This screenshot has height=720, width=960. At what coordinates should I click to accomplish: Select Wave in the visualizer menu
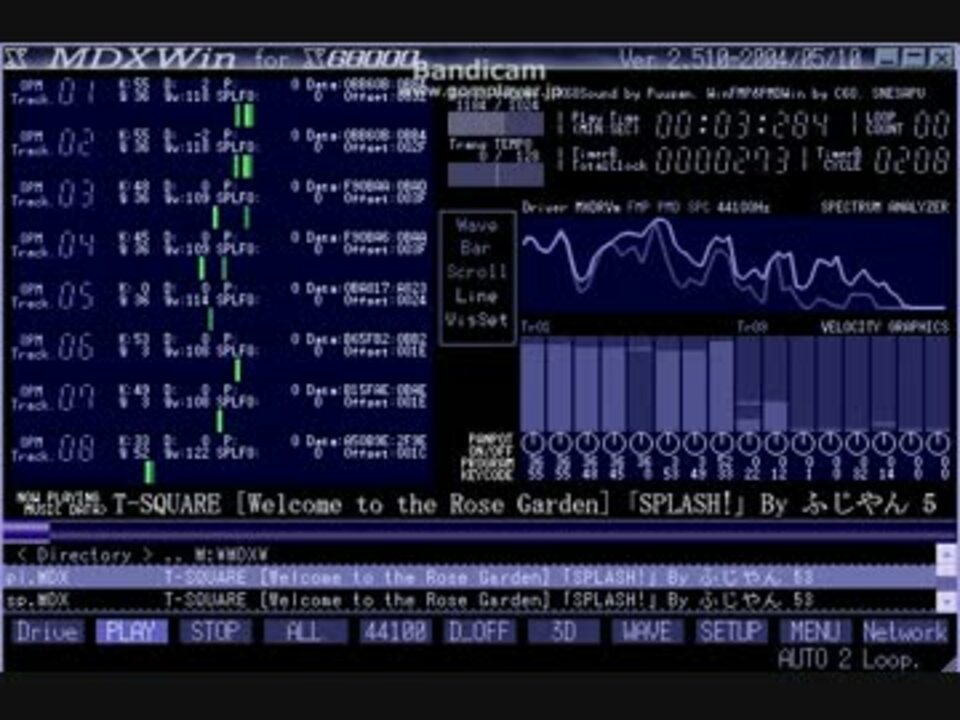(x=477, y=225)
